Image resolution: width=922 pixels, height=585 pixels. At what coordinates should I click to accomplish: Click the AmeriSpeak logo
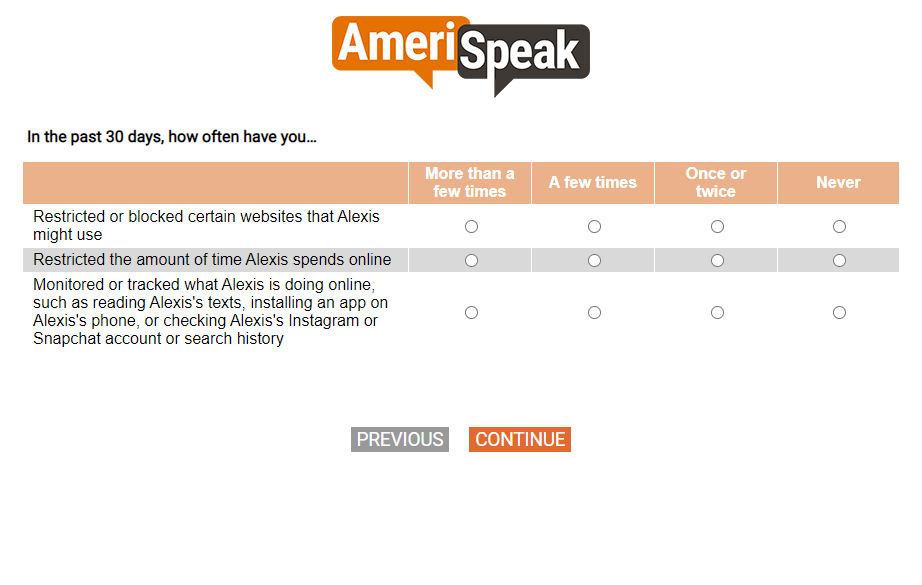461,53
